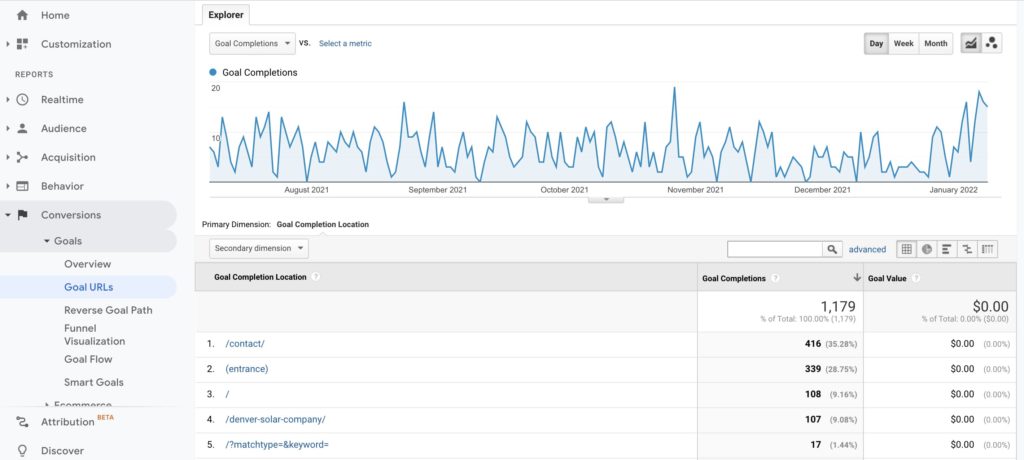This screenshot has height=460, width=1024.
Task: Open the Goal URLs report
Action: pyautogui.click(x=89, y=287)
